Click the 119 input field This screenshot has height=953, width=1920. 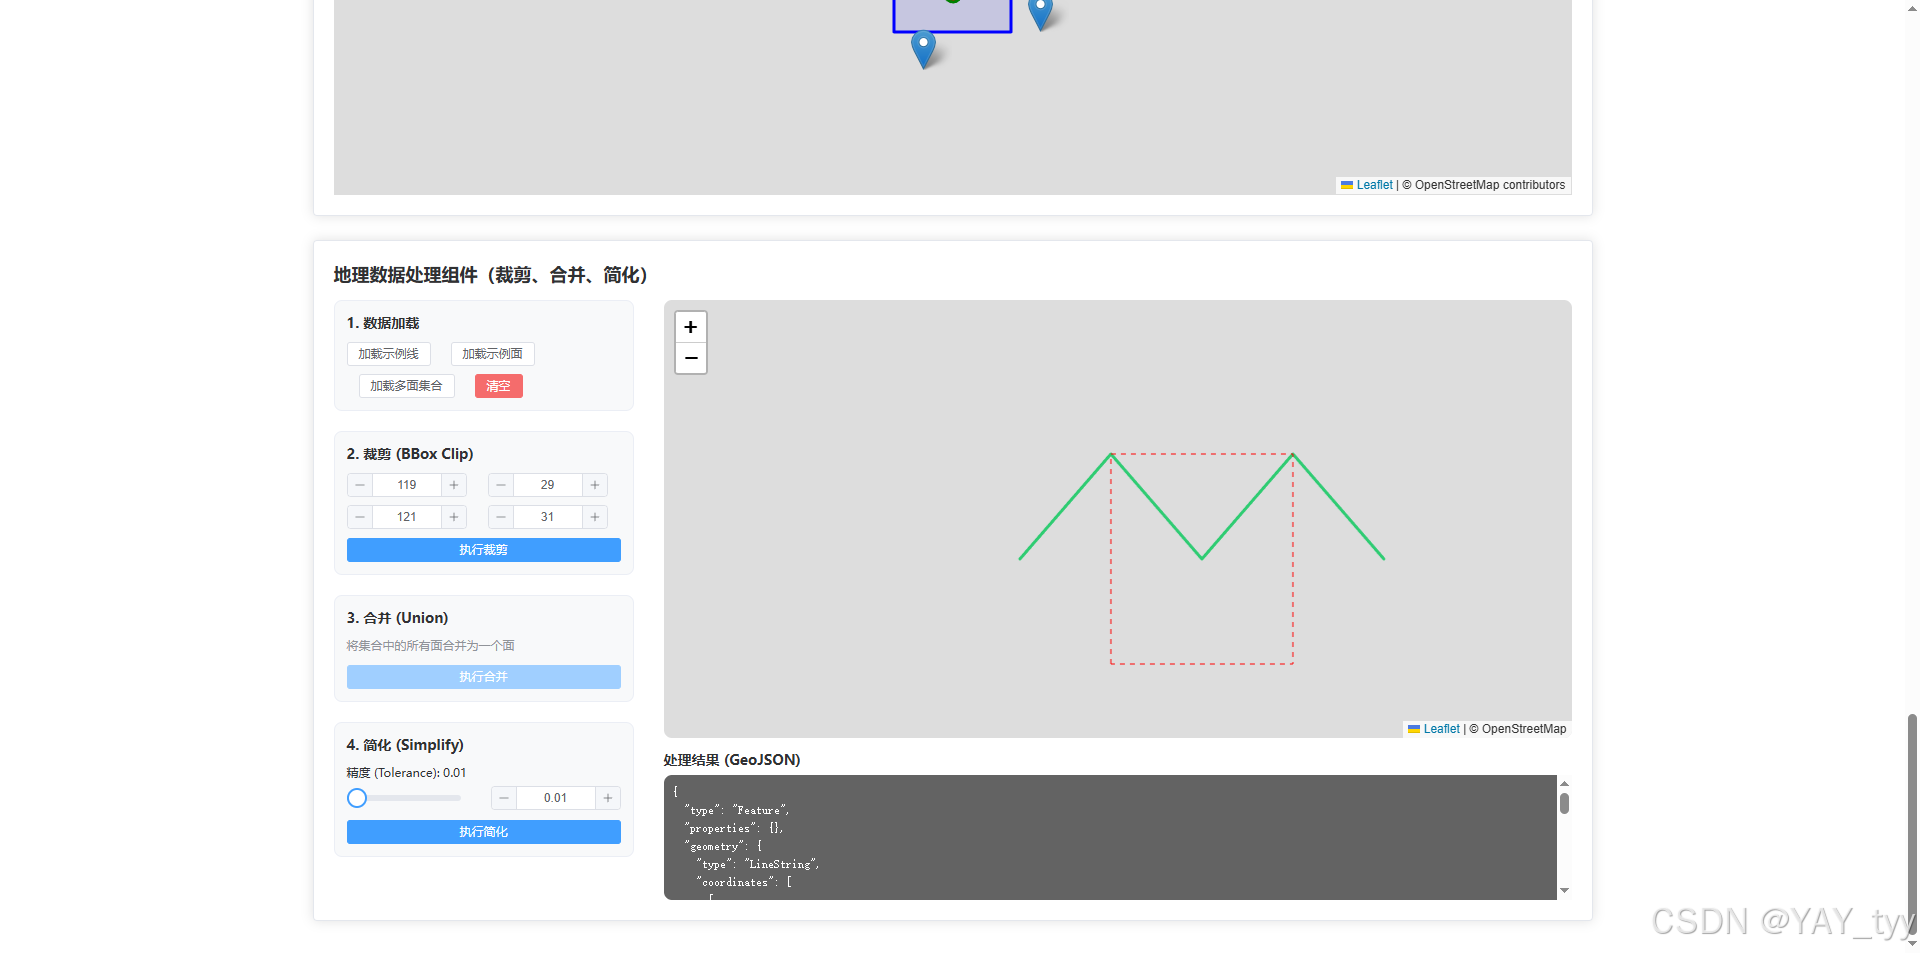click(x=407, y=485)
